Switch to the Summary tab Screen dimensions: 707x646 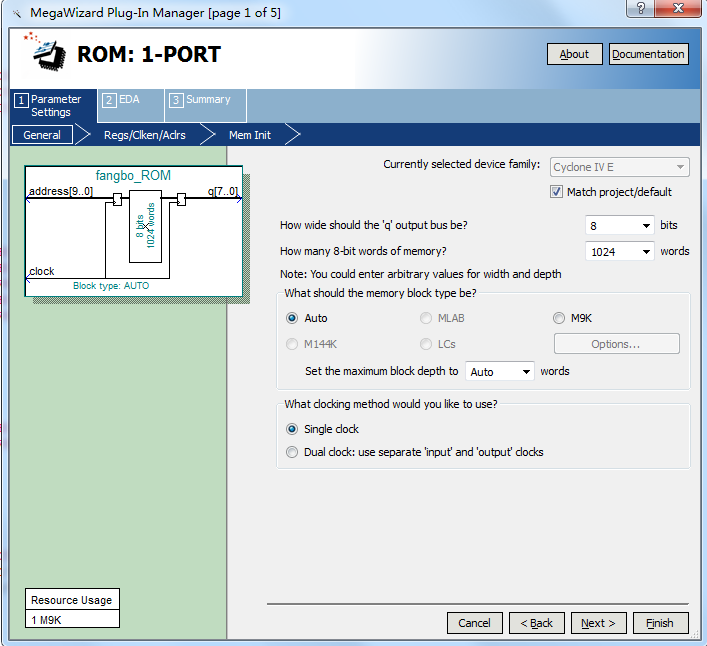coord(205,100)
